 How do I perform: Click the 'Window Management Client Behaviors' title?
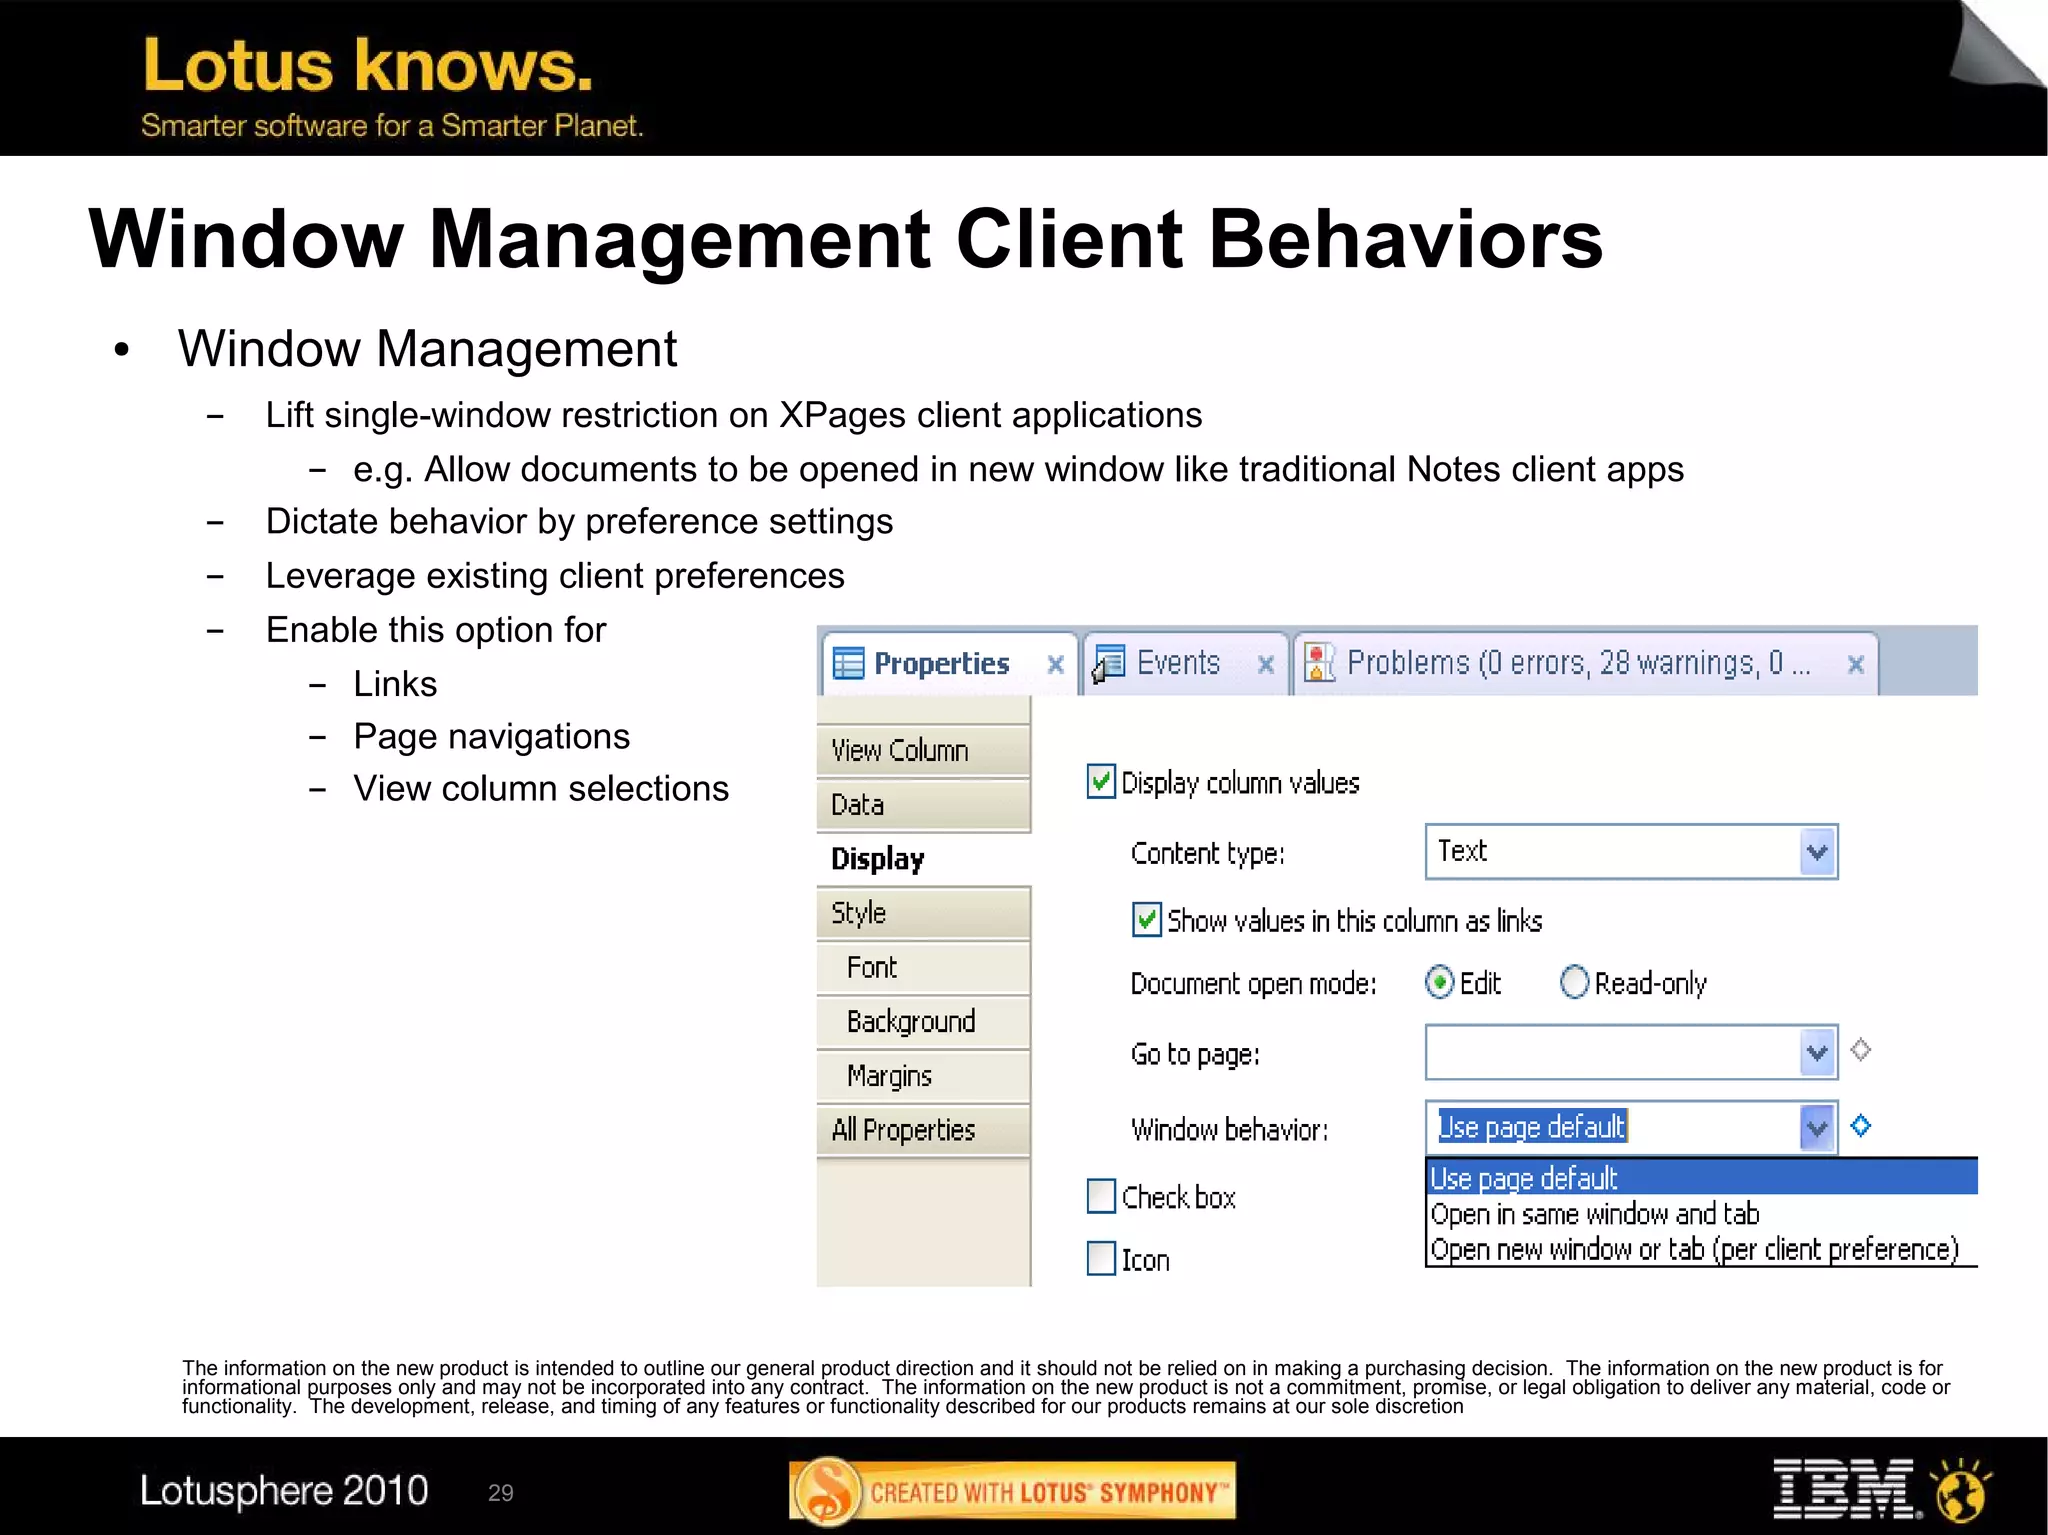tap(846, 240)
